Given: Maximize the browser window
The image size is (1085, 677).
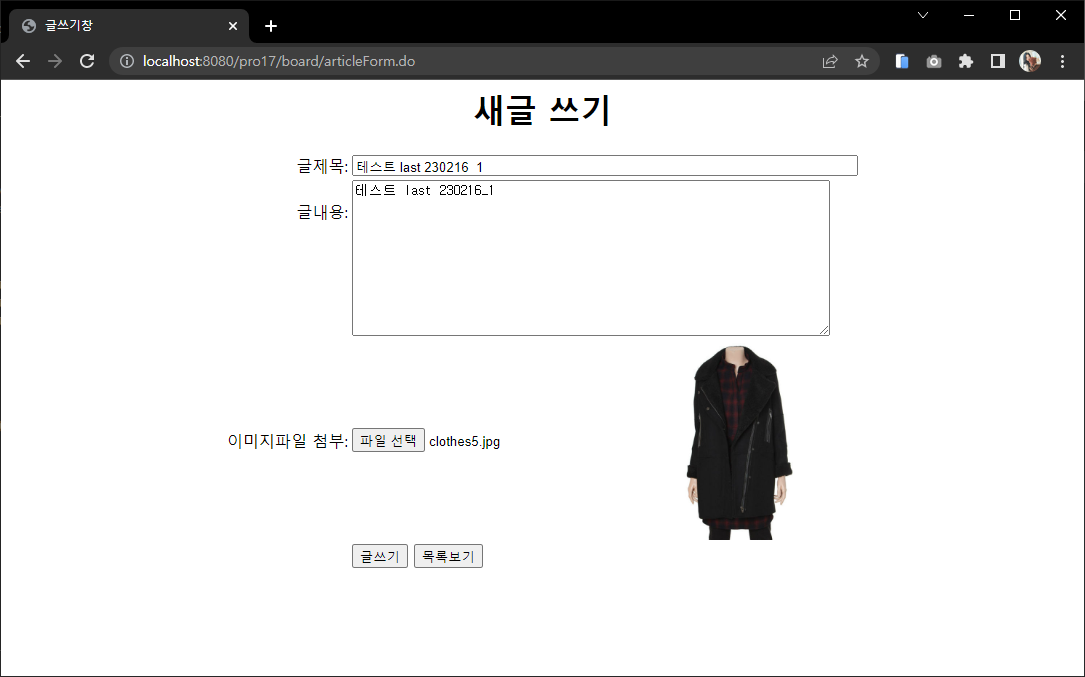Looking at the screenshot, I should (x=1014, y=15).
